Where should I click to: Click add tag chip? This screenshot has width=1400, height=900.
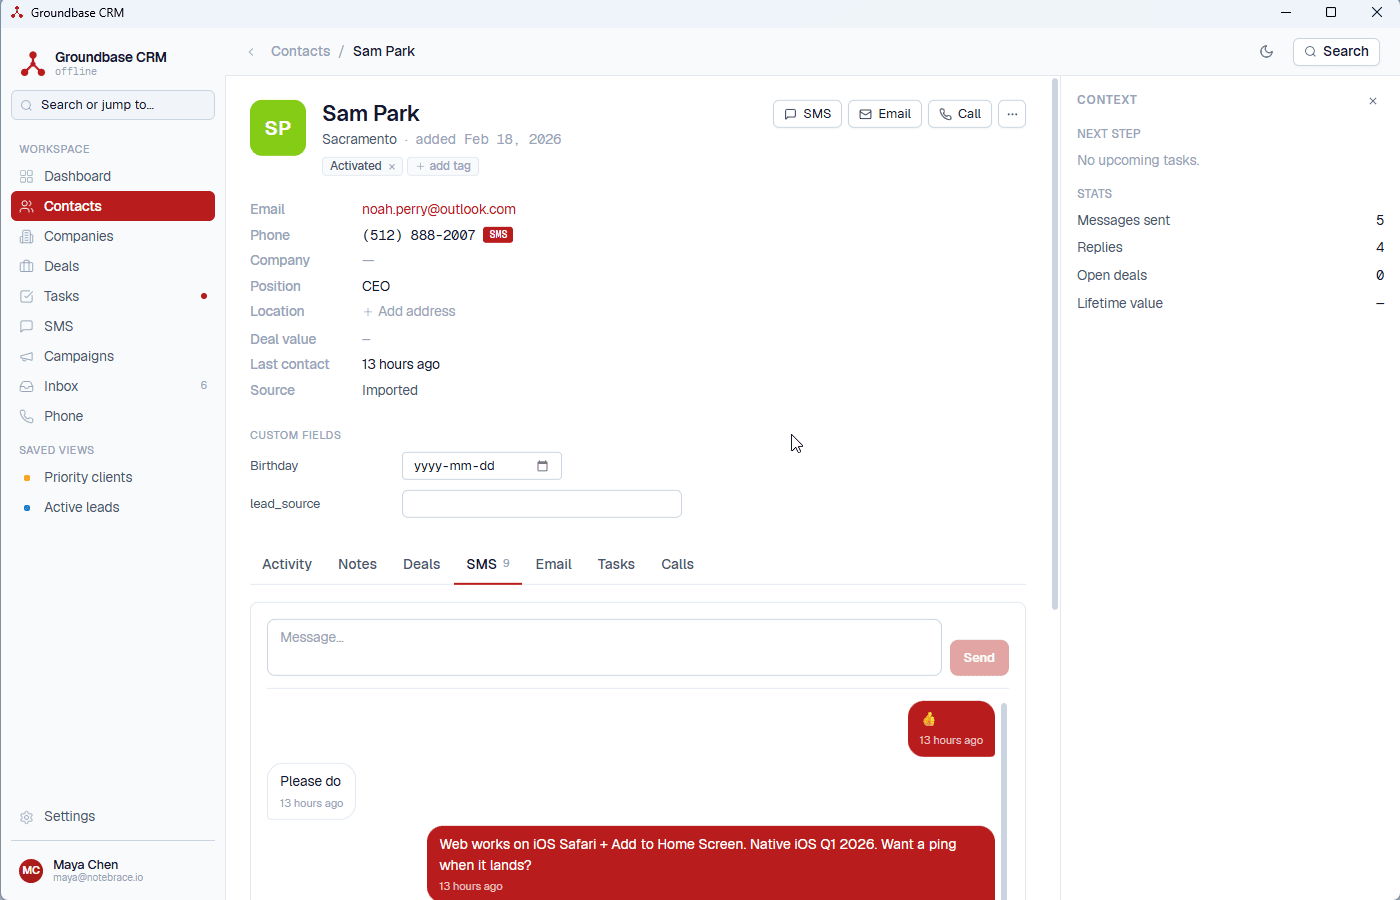[443, 166]
